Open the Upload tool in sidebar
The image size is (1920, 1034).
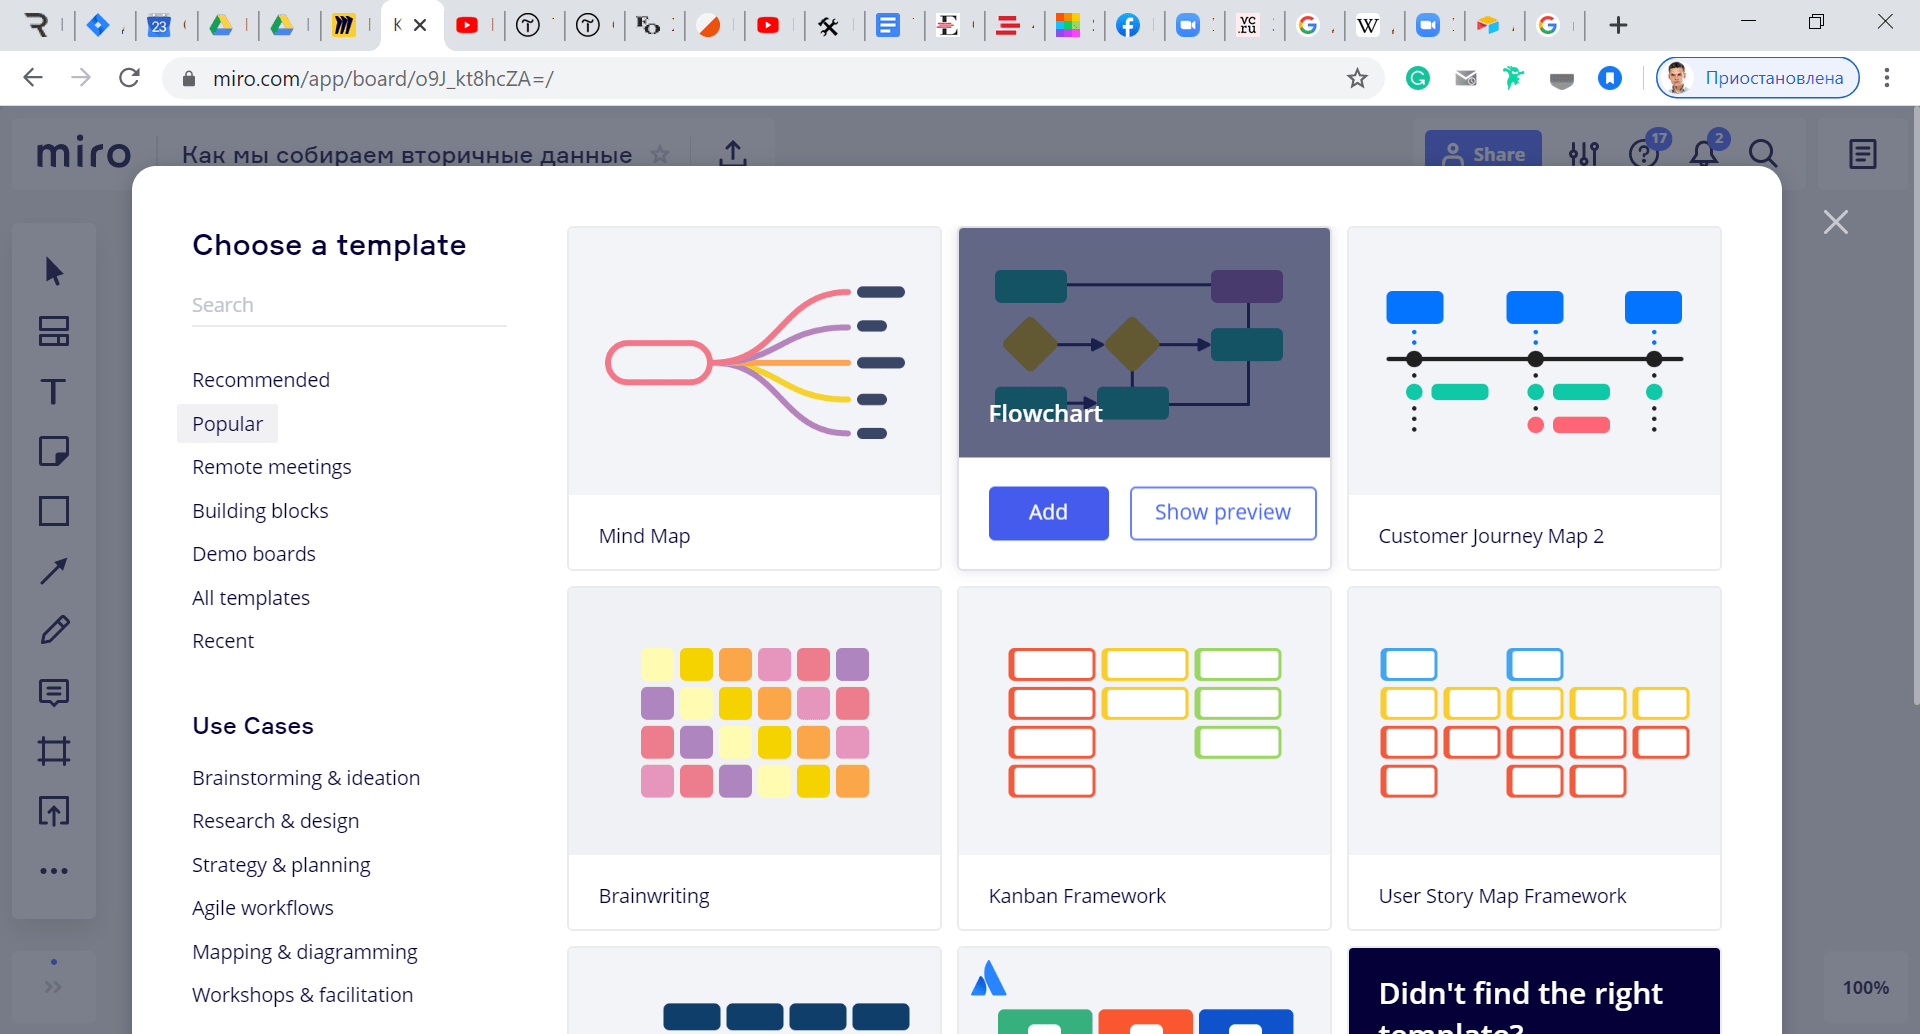54,811
